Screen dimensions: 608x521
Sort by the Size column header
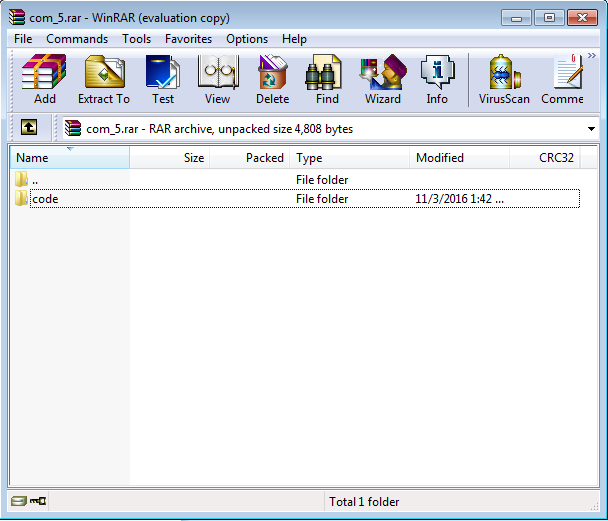coord(170,157)
